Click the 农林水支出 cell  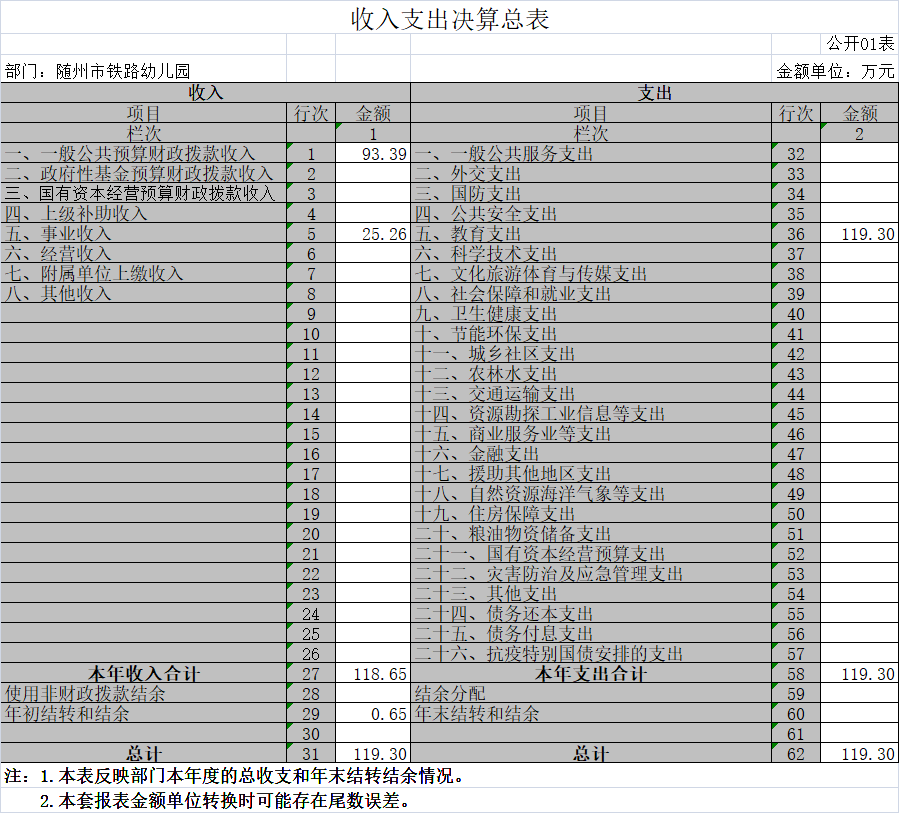pos(591,374)
